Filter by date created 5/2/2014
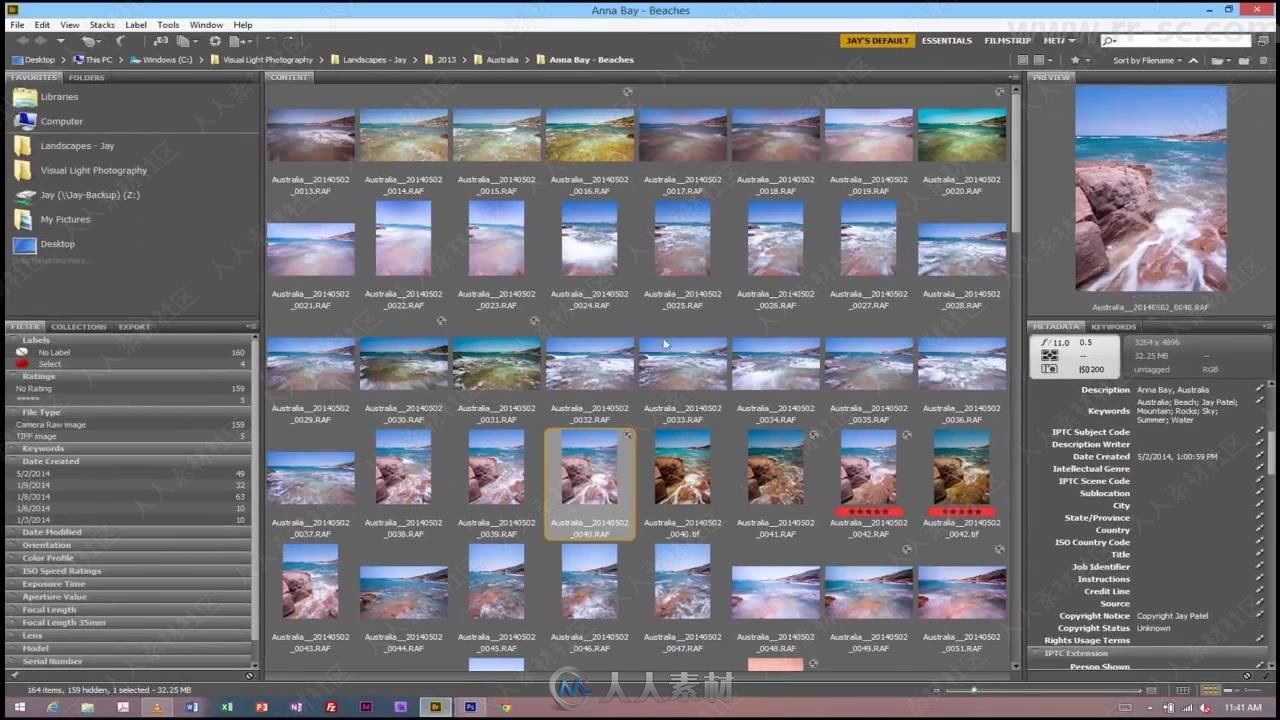 click(128, 473)
